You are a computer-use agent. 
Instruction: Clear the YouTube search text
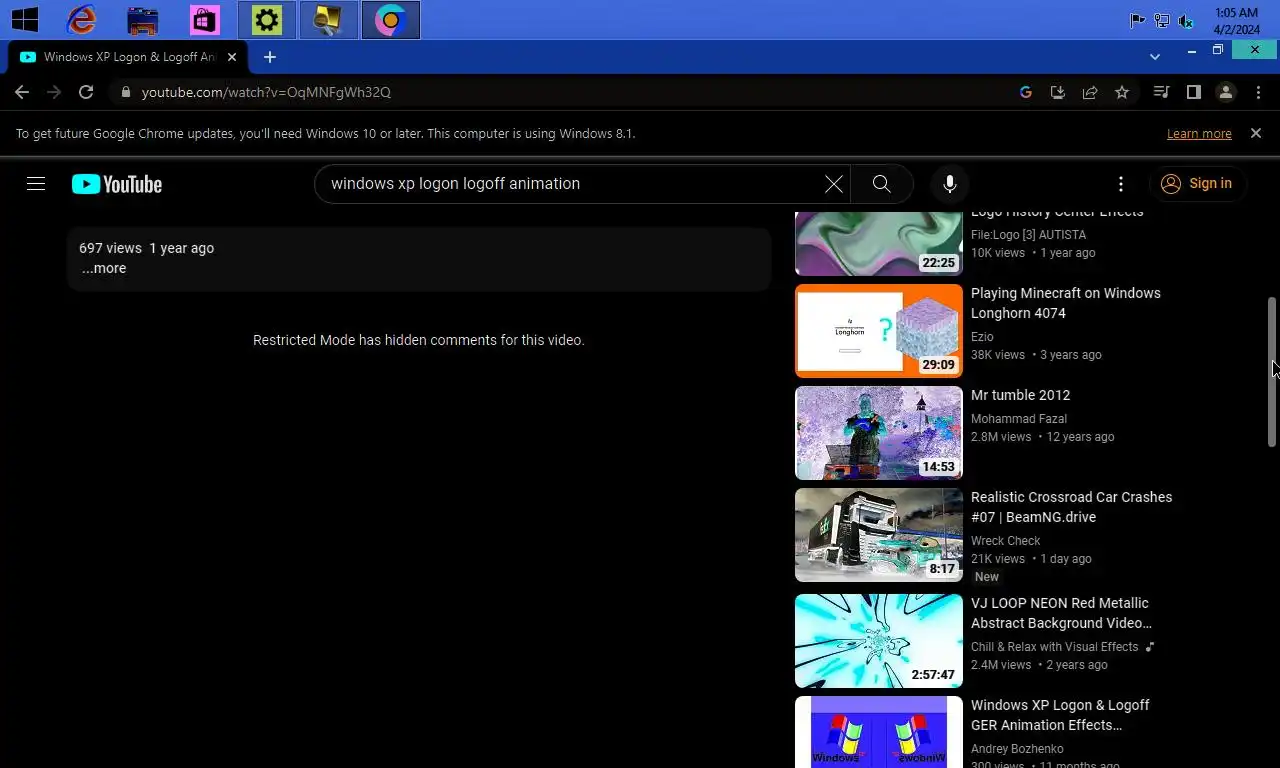click(x=833, y=184)
